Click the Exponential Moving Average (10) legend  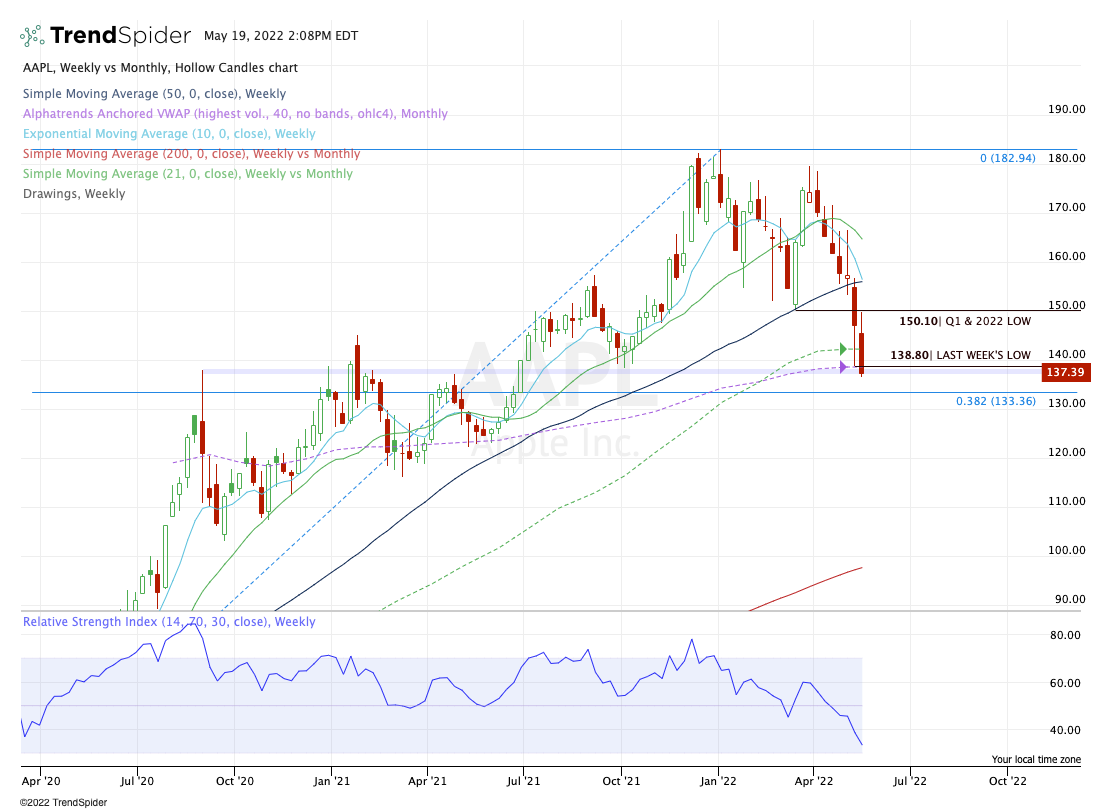(169, 134)
